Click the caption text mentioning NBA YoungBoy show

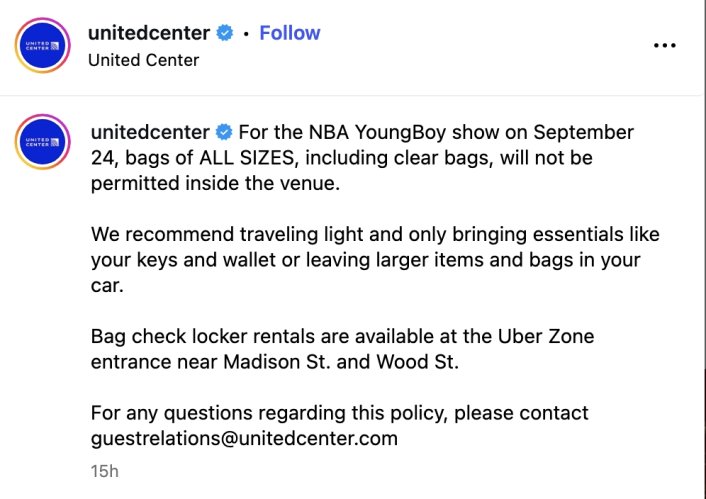tap(362, 158)
